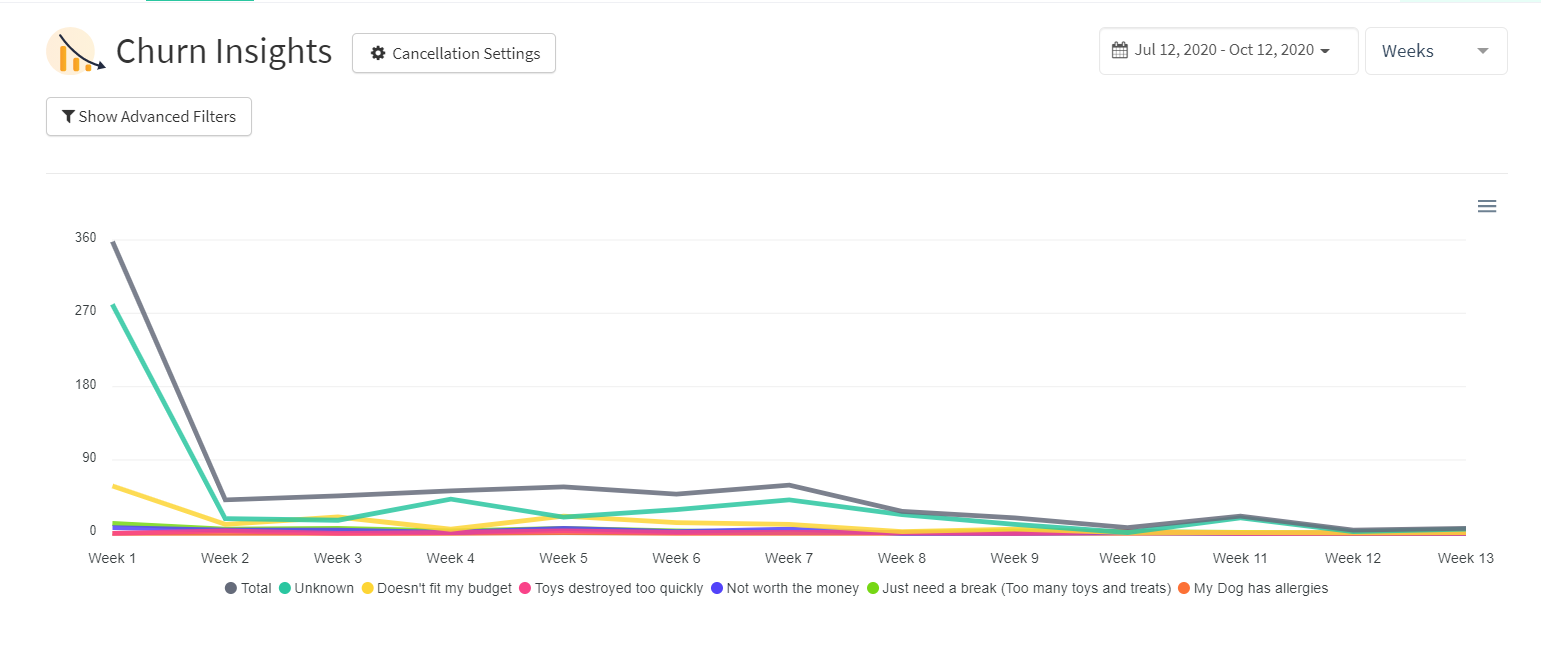Screen dimensions: 1541x657
Task: Toggle the Total series in legend
Action: click(248, 589)
